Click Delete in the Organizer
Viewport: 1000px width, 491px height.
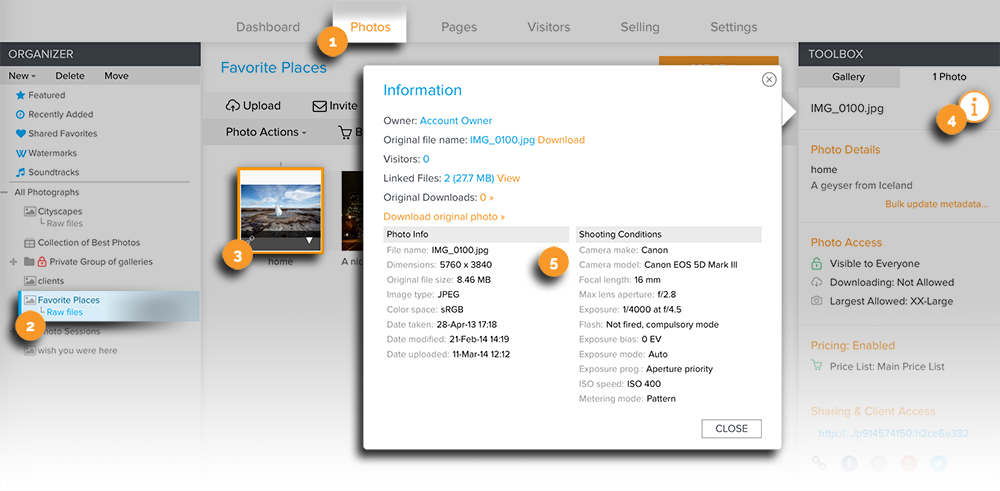(x=70, y=76)
